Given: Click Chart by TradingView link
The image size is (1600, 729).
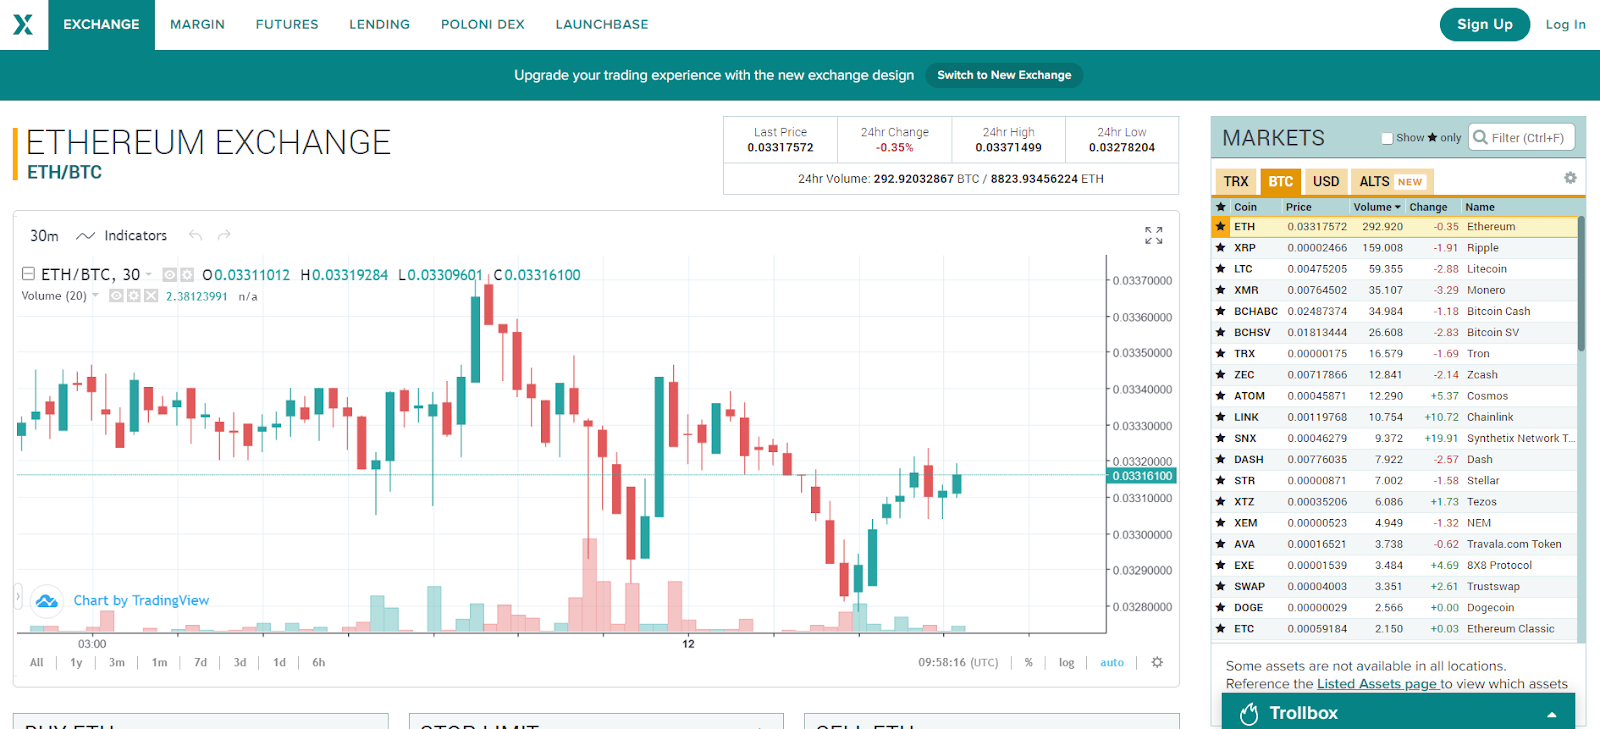Looking at the screenshot, I should [x=141, y=601].
